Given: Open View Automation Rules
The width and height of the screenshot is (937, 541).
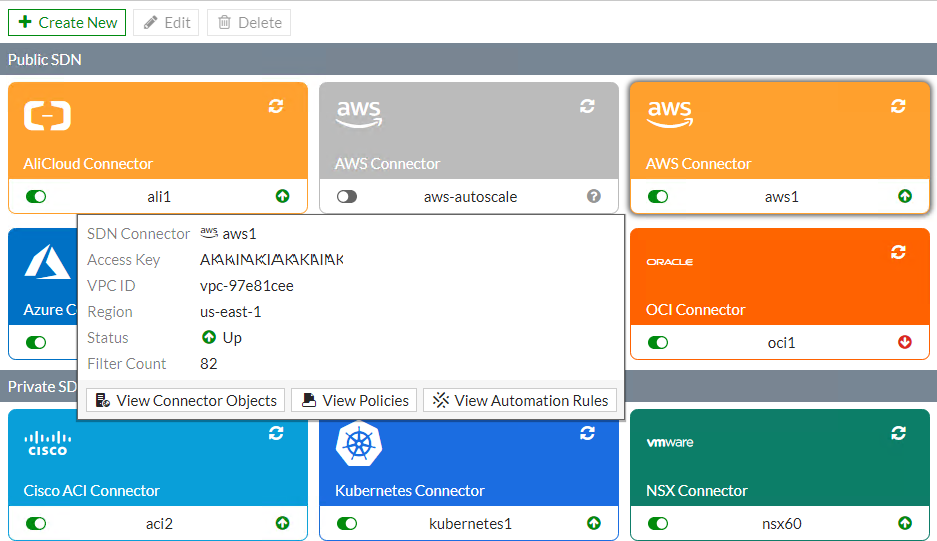Looking at the screenshot, I should 520,400.
